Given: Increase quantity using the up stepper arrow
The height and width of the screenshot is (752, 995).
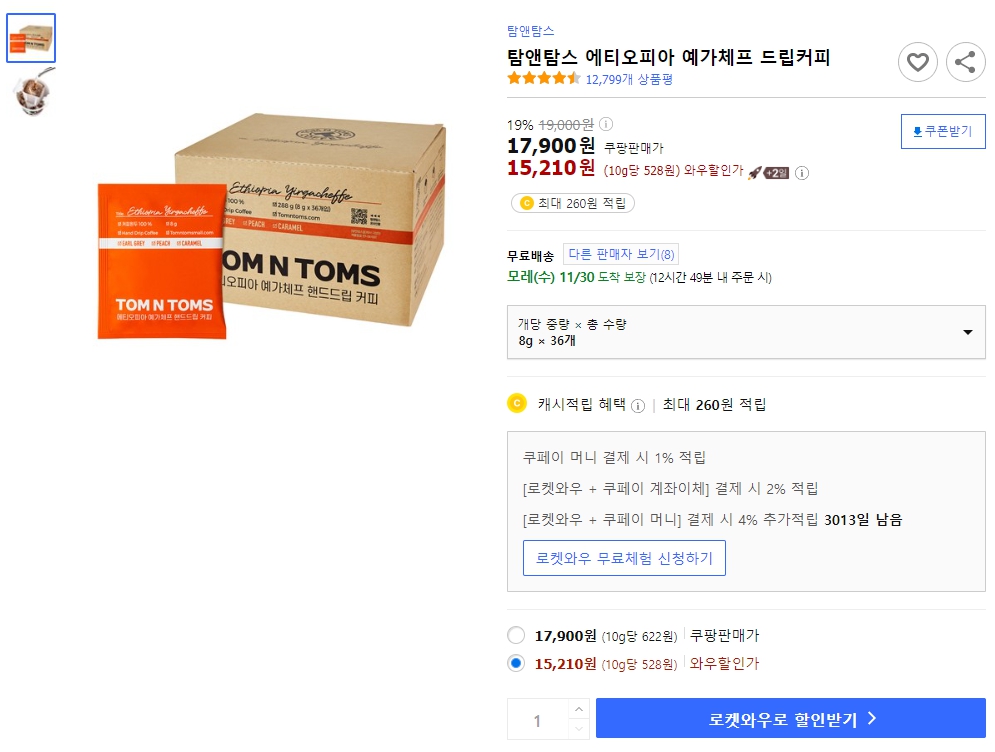Looking at the screenshot, I should [x=579, y=709].
